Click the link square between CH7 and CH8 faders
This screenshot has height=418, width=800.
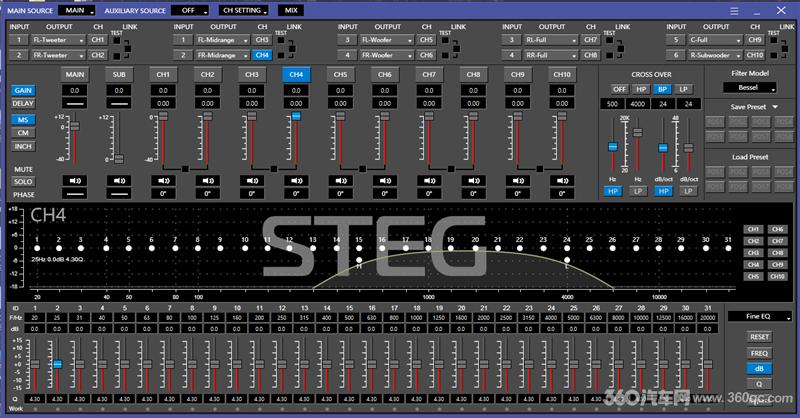[x=451, y=169]
